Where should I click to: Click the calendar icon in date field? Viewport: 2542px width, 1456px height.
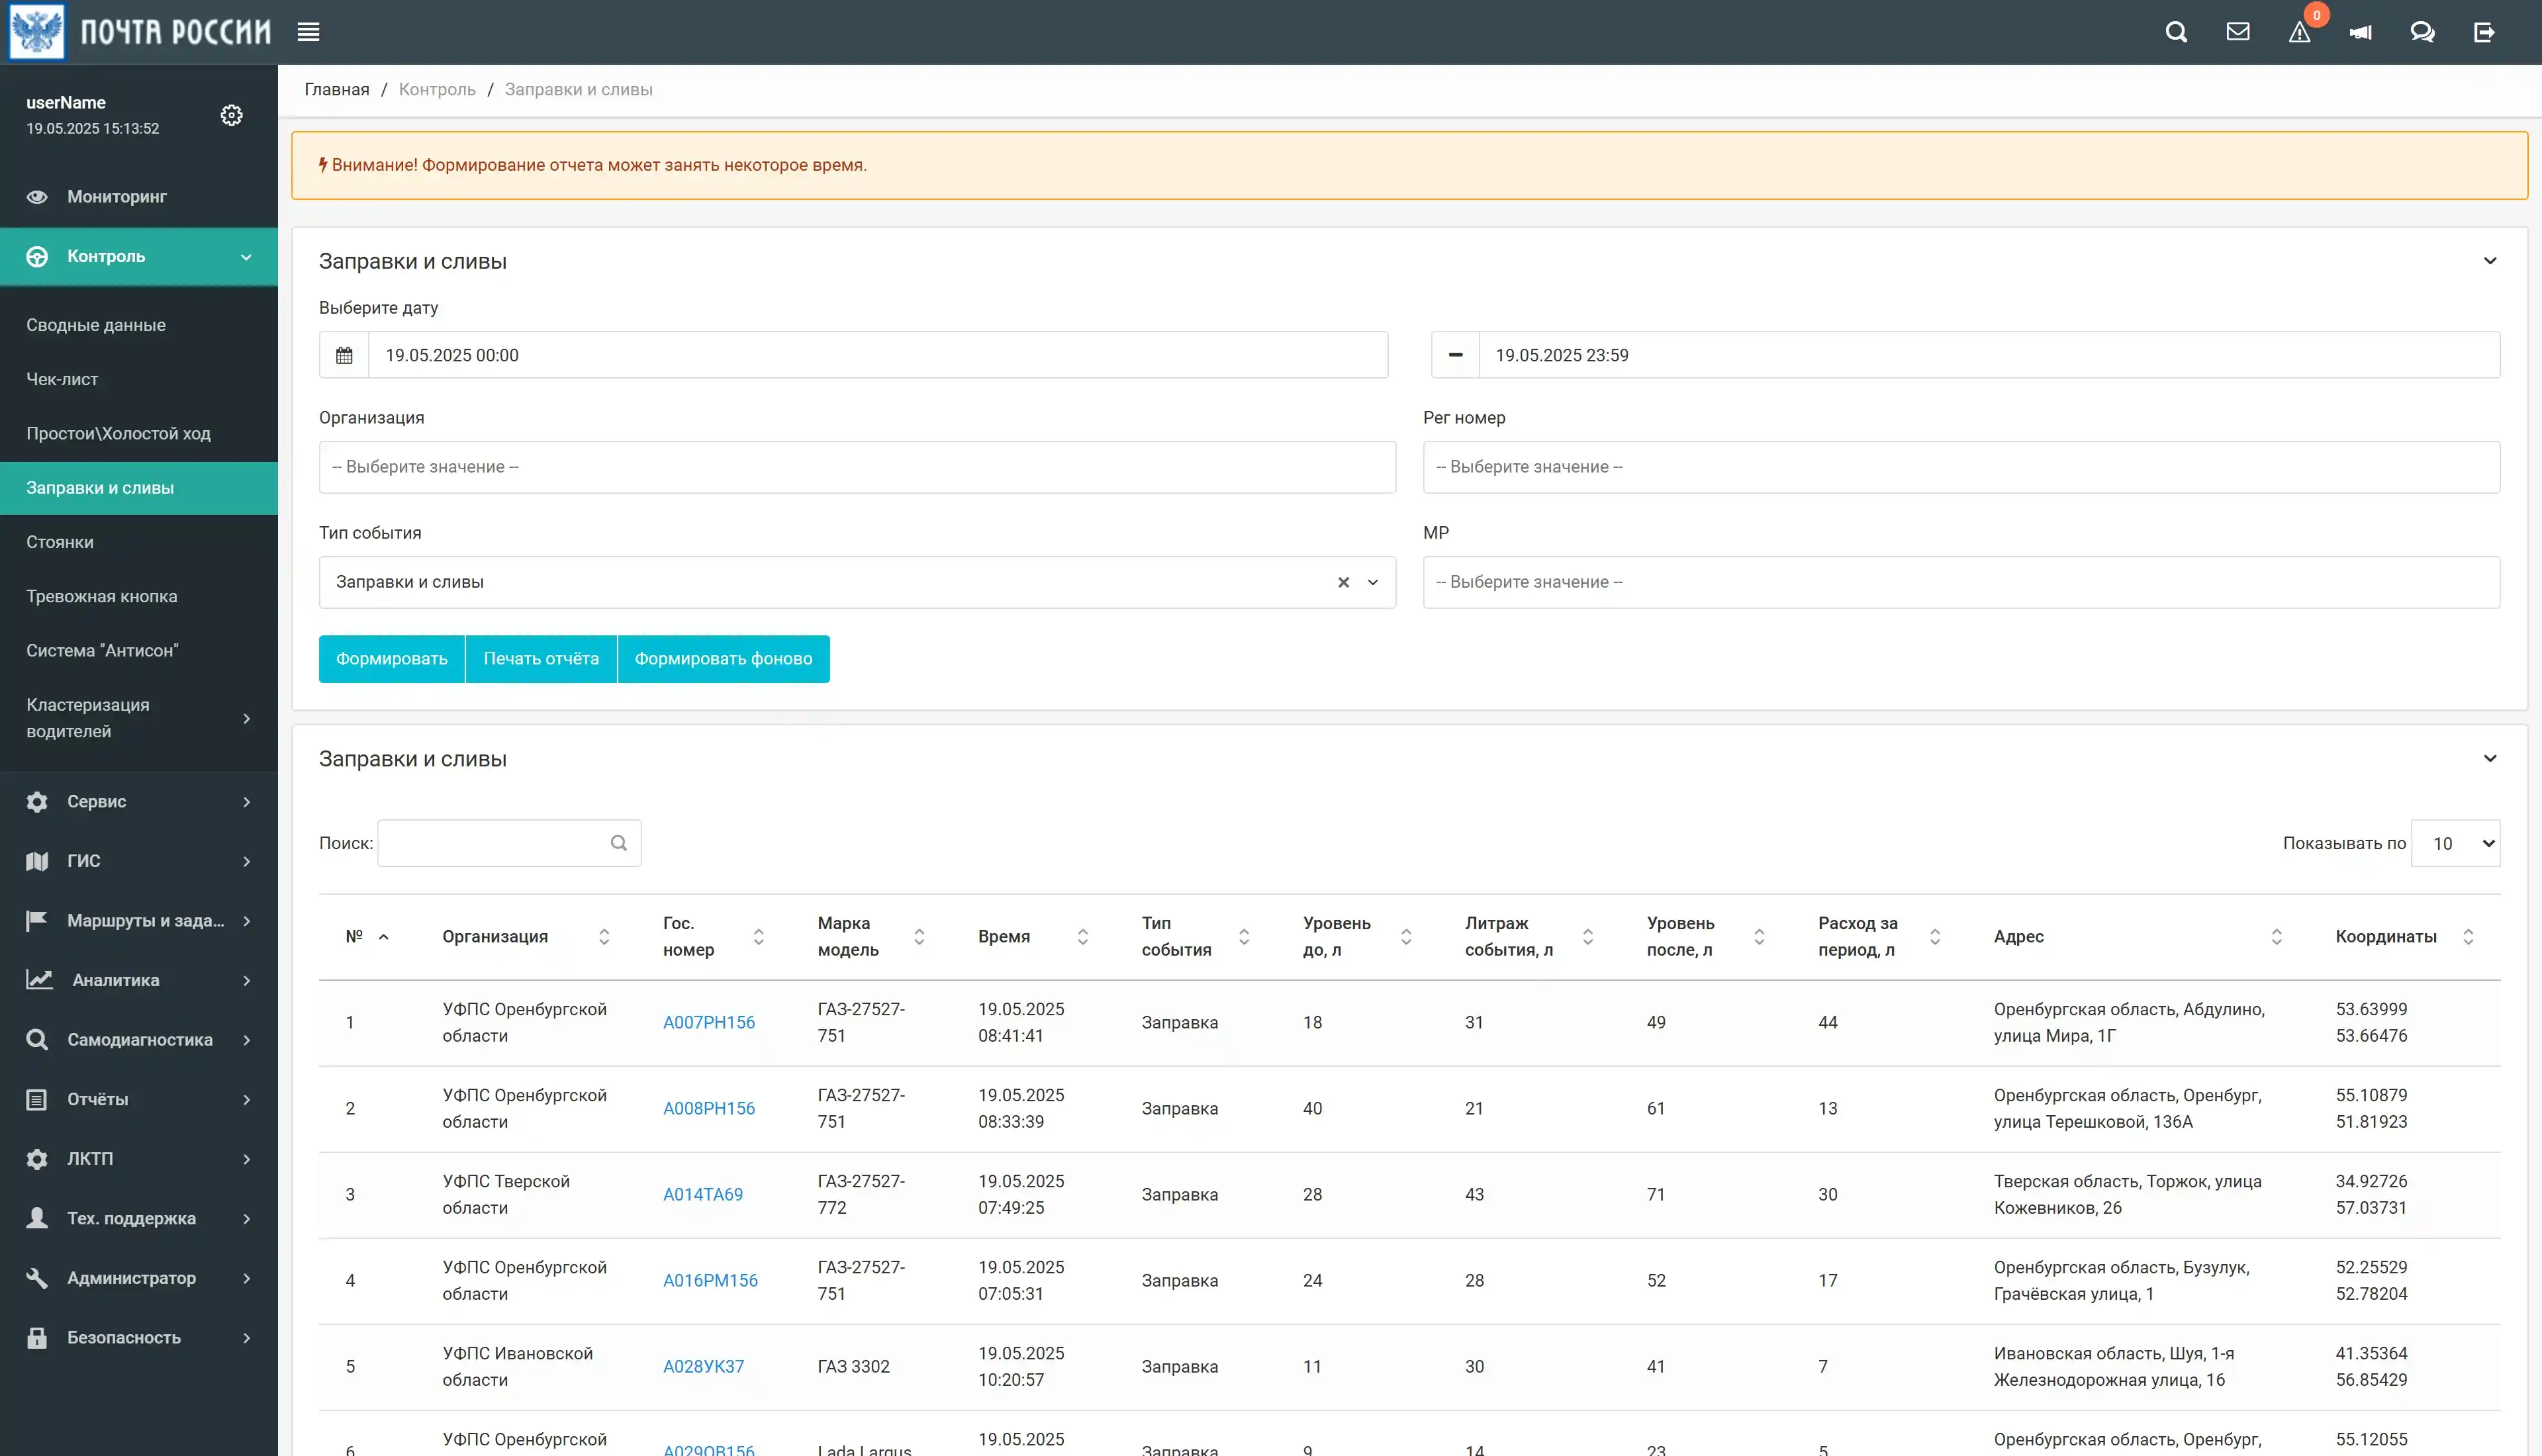(x=344, y=355)
